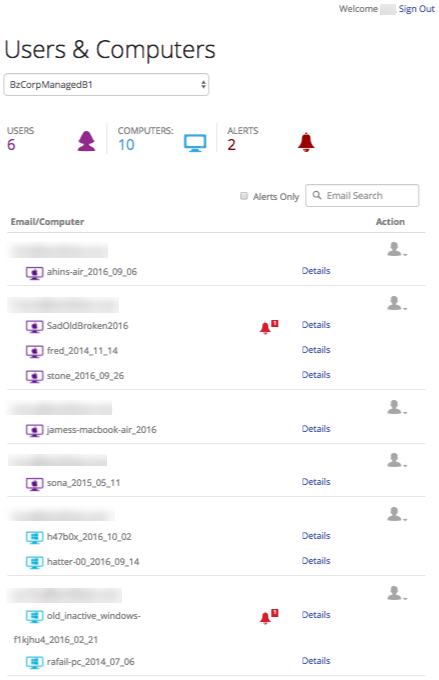Open user action menu above SadOldBroken2016

point(396,303)
